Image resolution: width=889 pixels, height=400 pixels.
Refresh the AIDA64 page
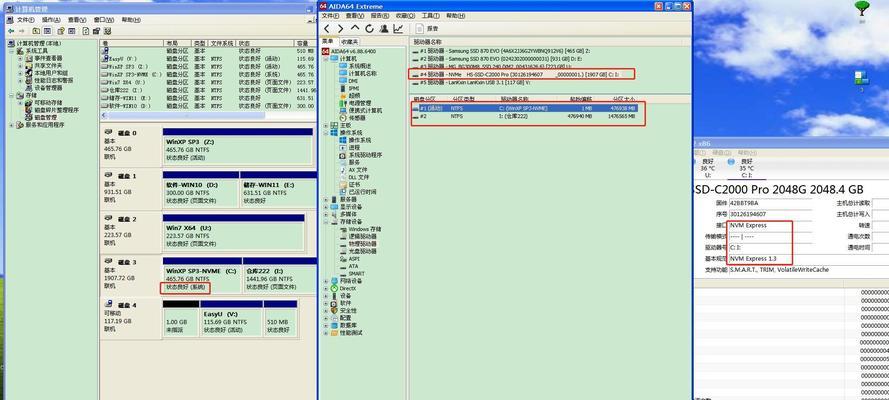point(370,28)
